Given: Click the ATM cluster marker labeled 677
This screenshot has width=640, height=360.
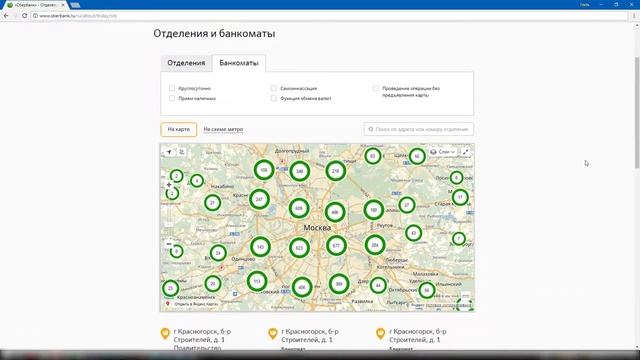Looking at the screenshot, I should [336, 246].
